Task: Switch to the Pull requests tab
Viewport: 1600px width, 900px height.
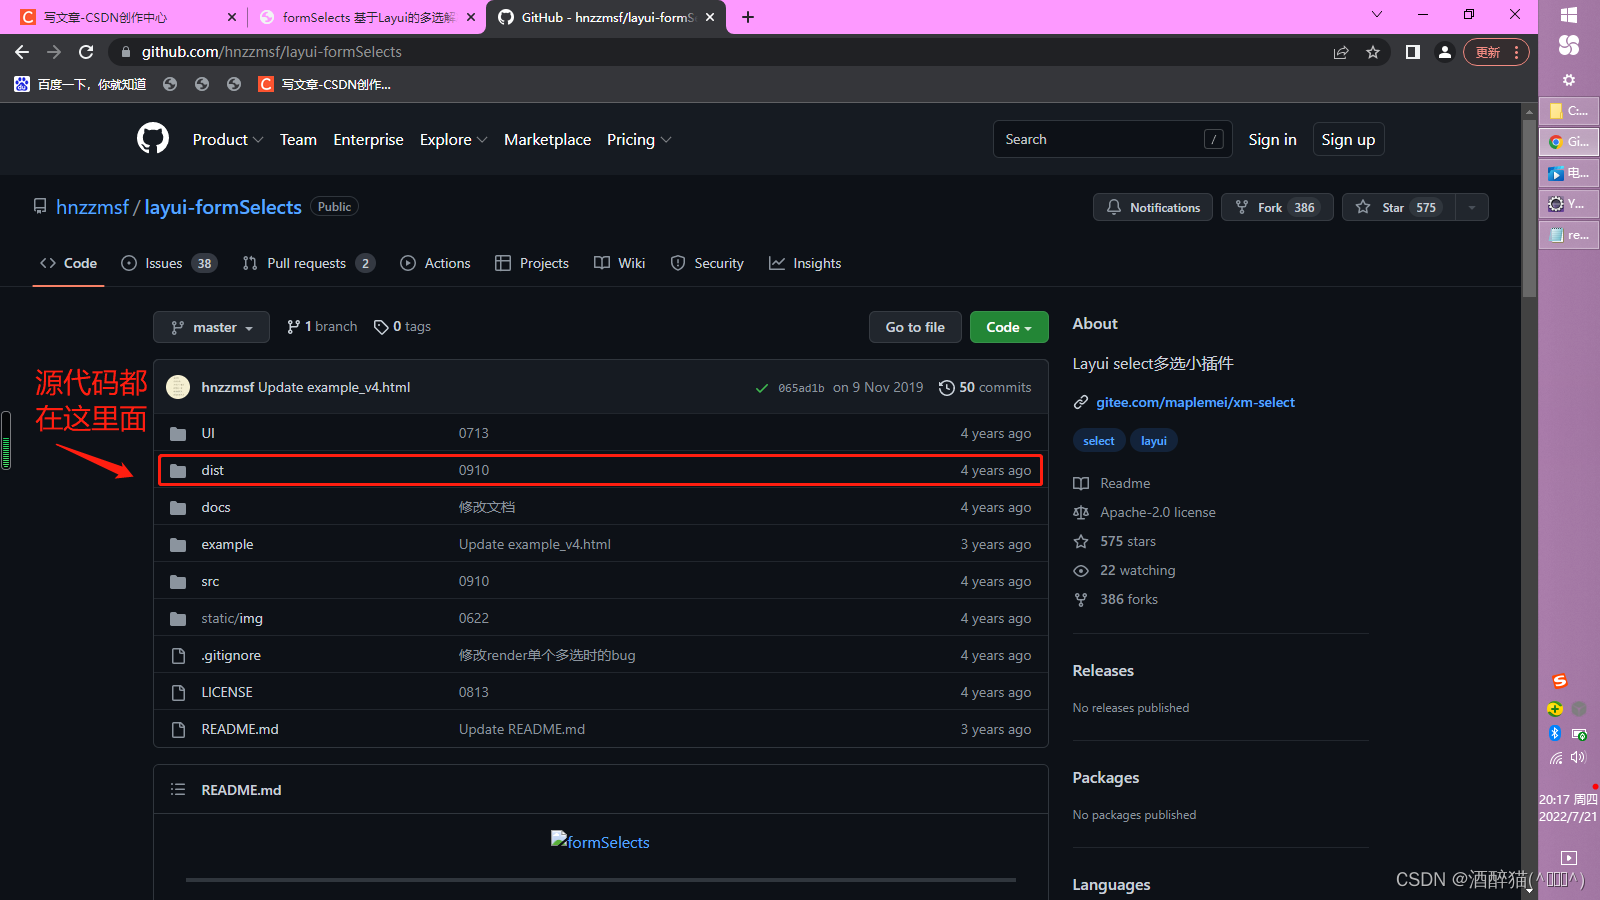Action: (308, 263)
